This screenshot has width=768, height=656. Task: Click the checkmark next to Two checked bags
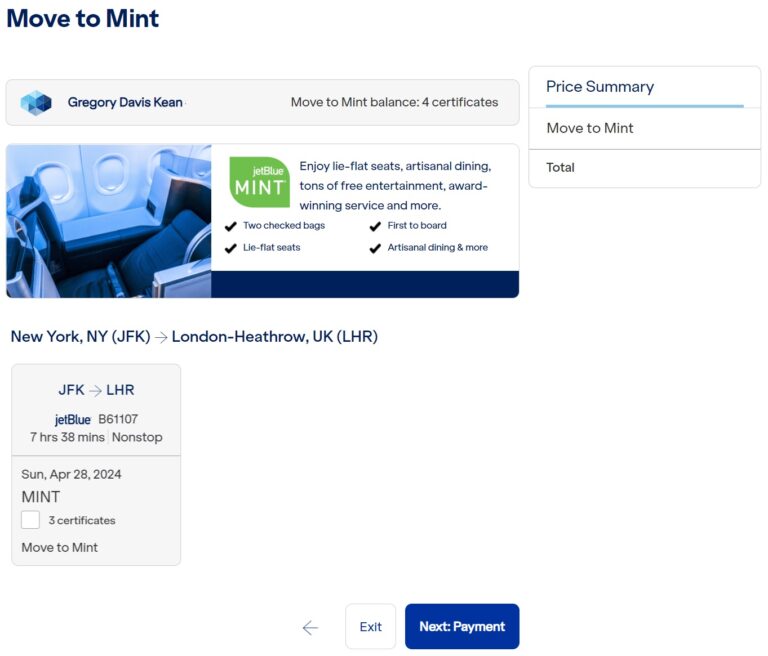231,226
